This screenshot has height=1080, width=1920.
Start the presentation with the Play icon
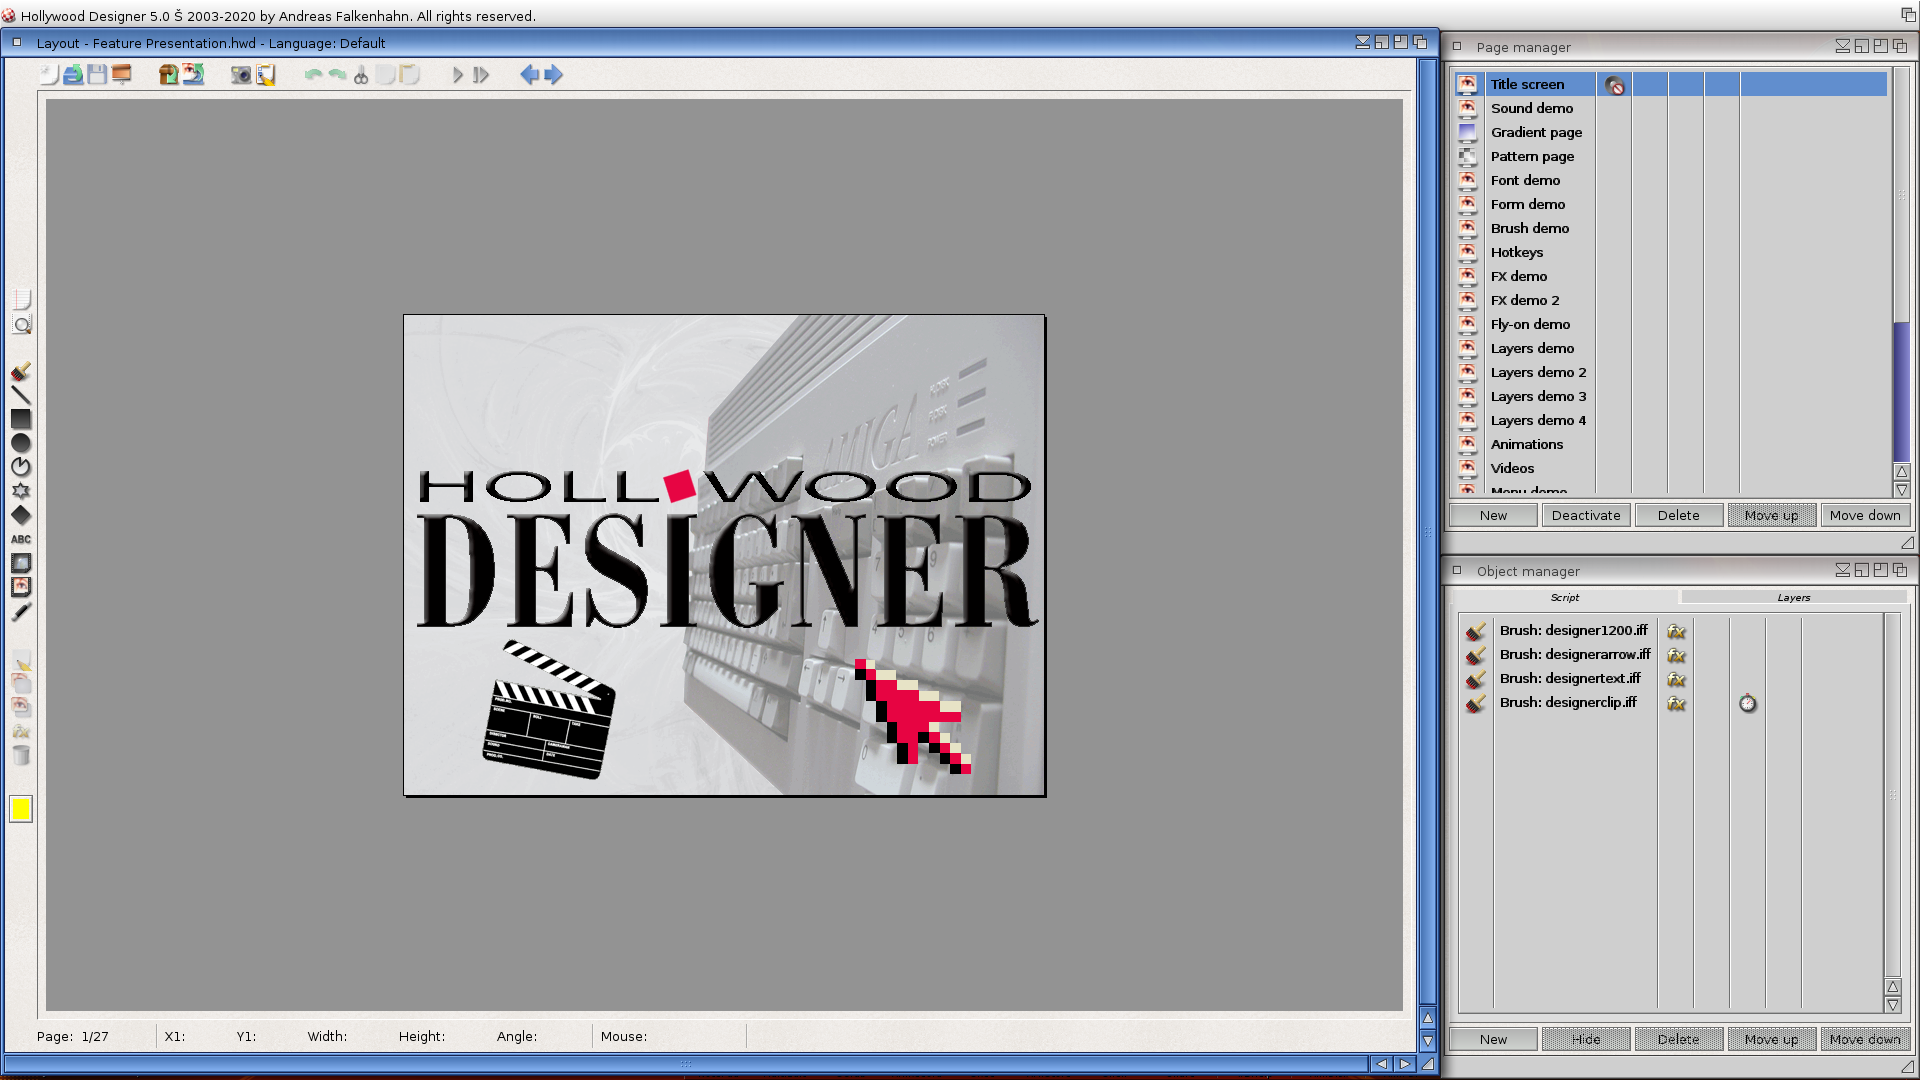click(457, 74)
